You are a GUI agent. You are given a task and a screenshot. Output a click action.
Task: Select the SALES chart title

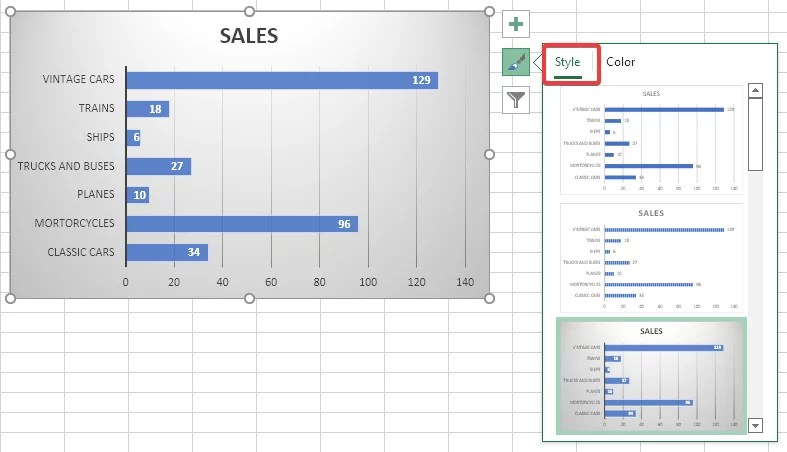(249, 36)
